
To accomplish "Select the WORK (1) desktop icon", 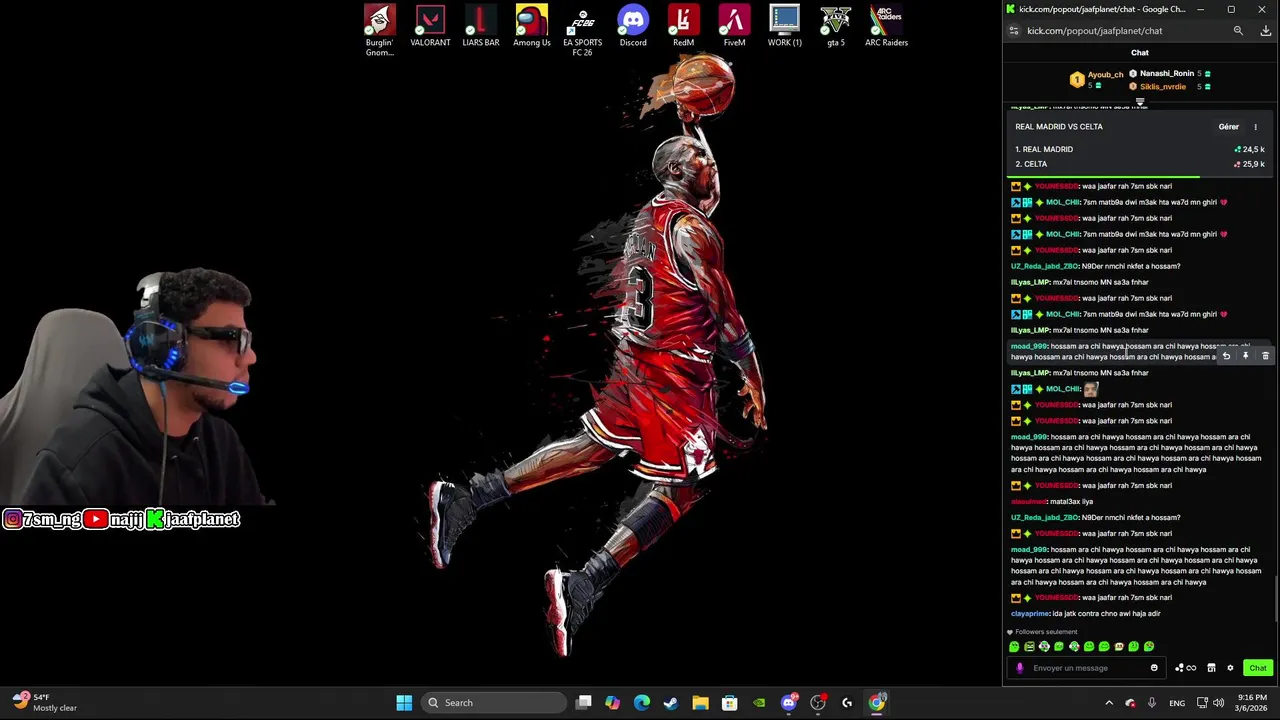I will pos(784,26).
